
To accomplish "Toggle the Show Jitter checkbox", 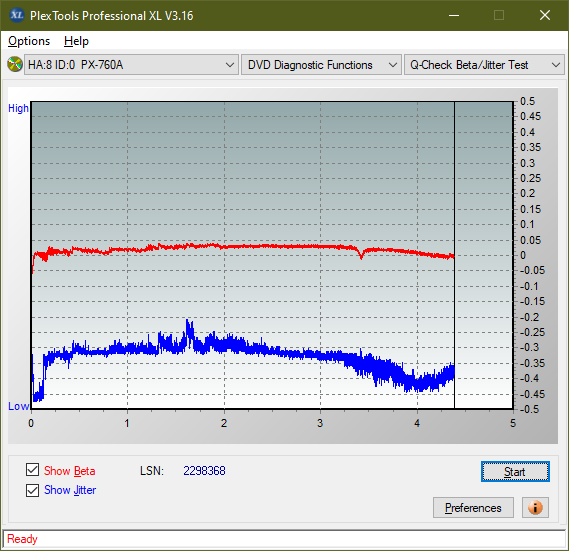I will point(32,490).
